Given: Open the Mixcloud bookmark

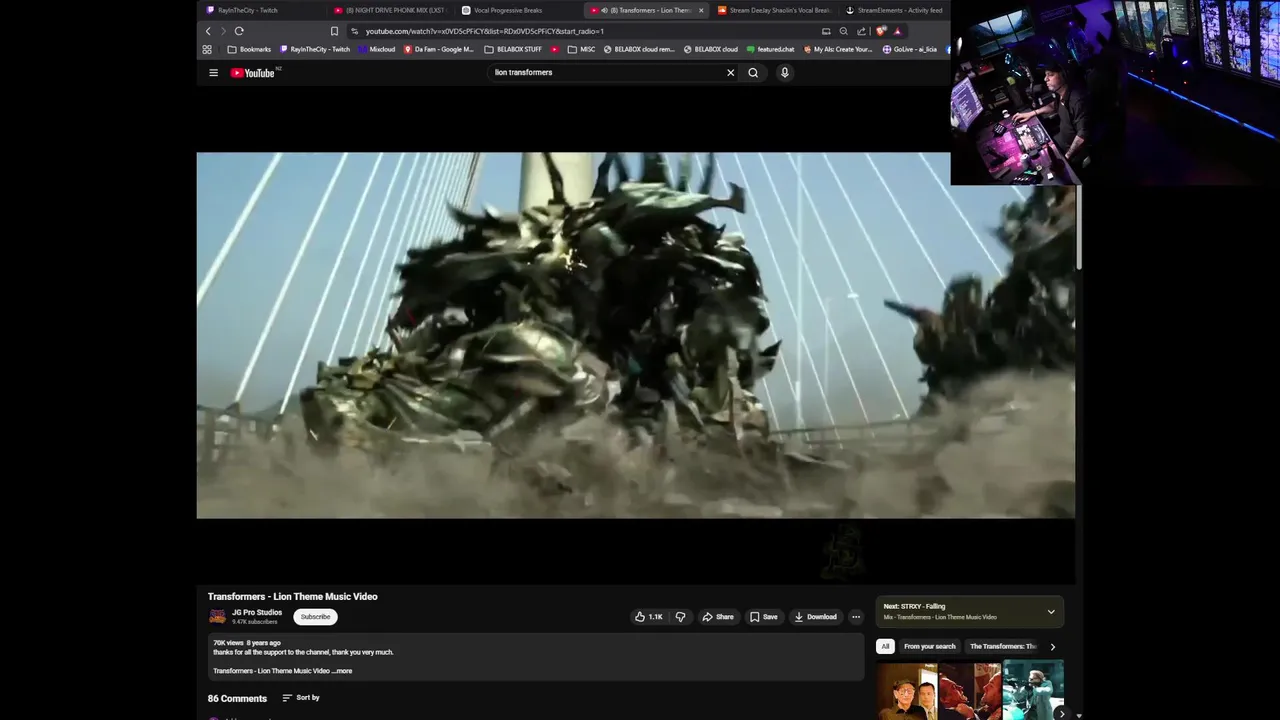Looking at the screenshot, I should (377, 49).
